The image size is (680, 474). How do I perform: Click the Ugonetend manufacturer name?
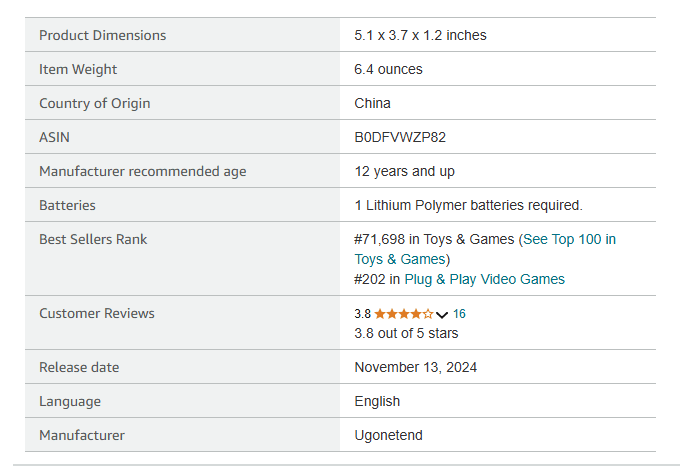(388, 435)
